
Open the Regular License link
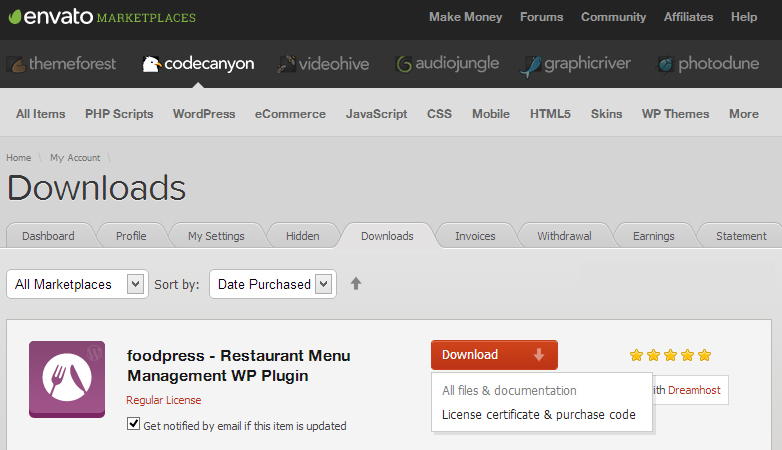coord(164,400)
